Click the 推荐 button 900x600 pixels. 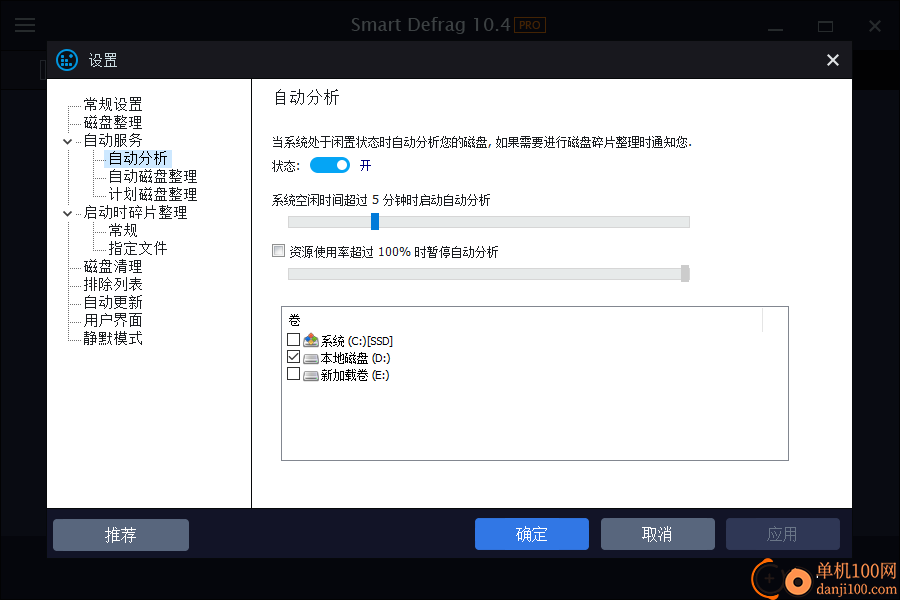coord(121,535)
